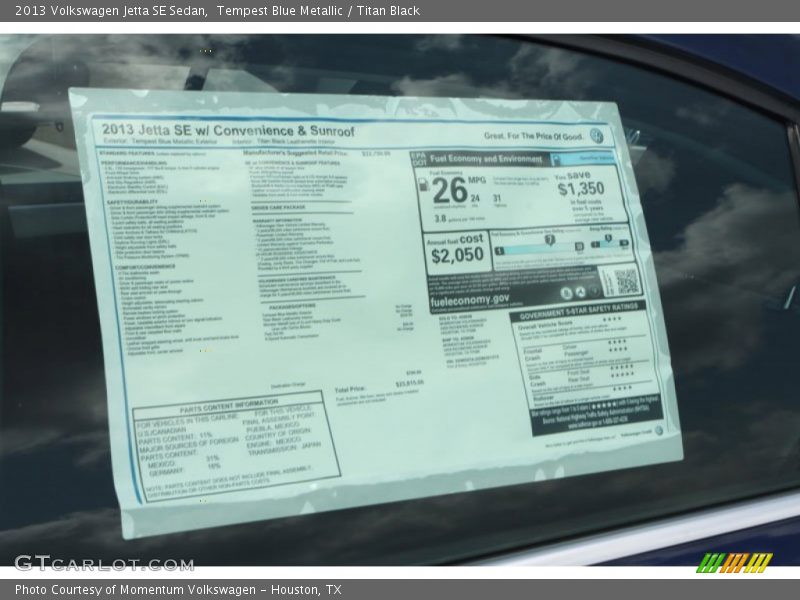Select the 2013 Jetta SE sticker heading
The height and width of the screenshot is (600, 800).
pos(225,131)
